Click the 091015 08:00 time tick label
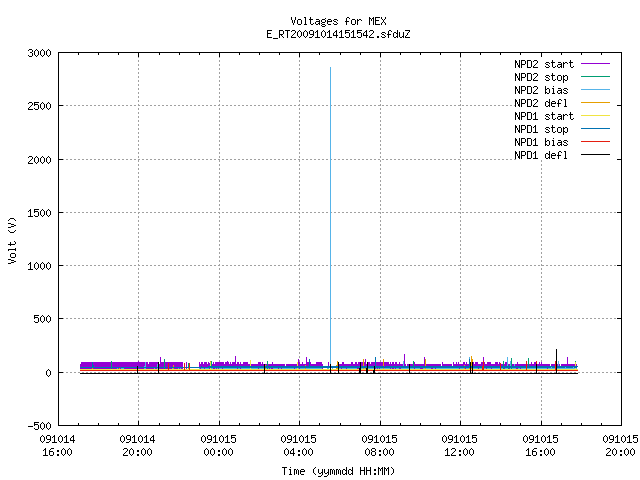The image size is (640, 480). coord(380,446)
